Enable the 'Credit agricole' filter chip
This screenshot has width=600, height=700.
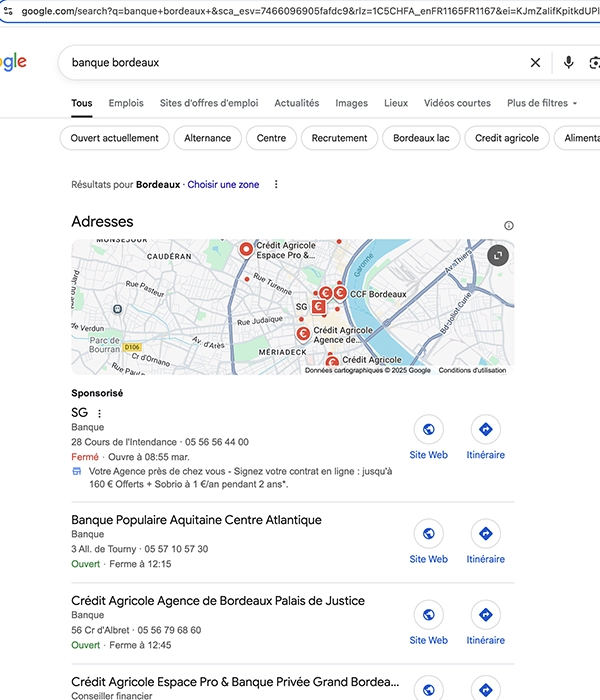coord(506,138)
